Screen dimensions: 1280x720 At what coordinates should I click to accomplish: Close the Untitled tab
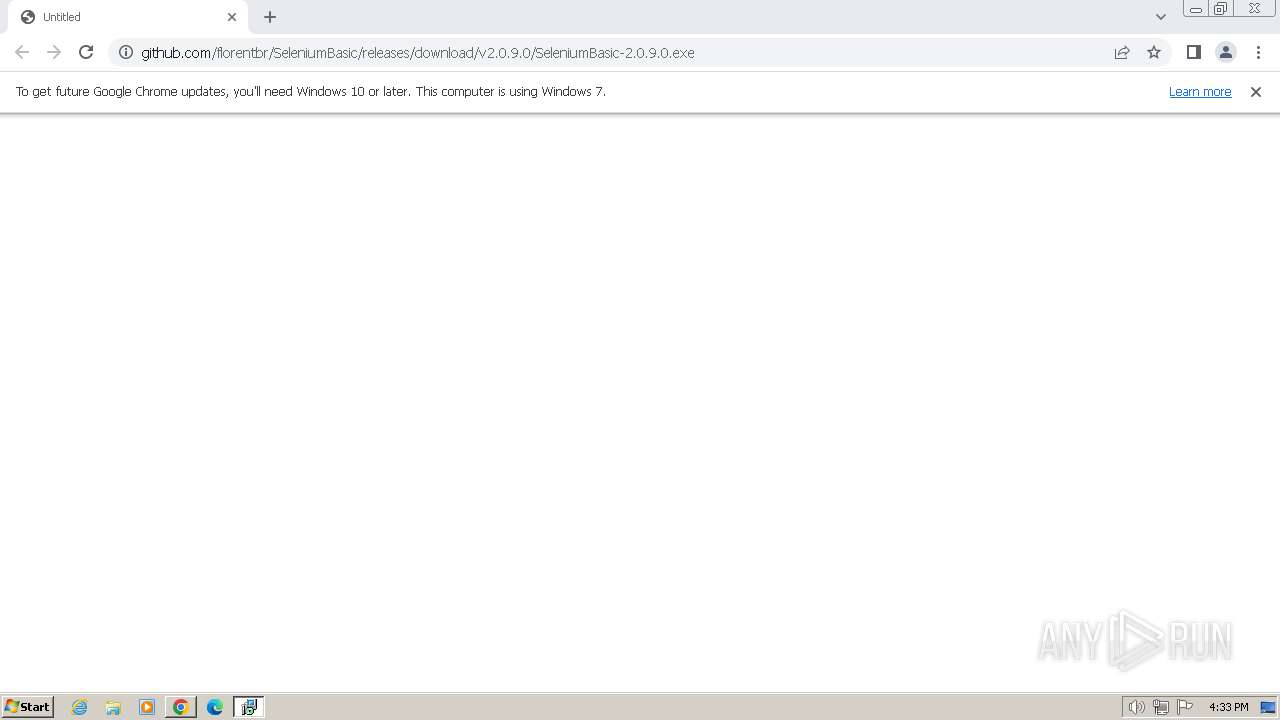(x=232, y=17)
